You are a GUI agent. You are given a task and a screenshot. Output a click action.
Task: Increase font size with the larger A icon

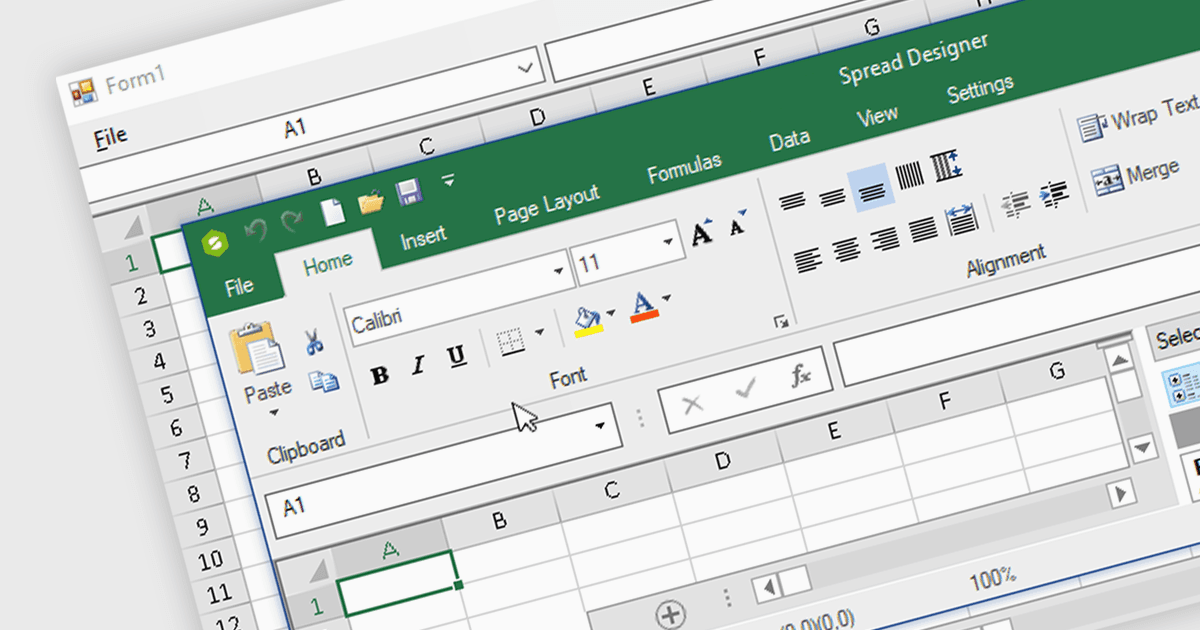click(703, 232)
